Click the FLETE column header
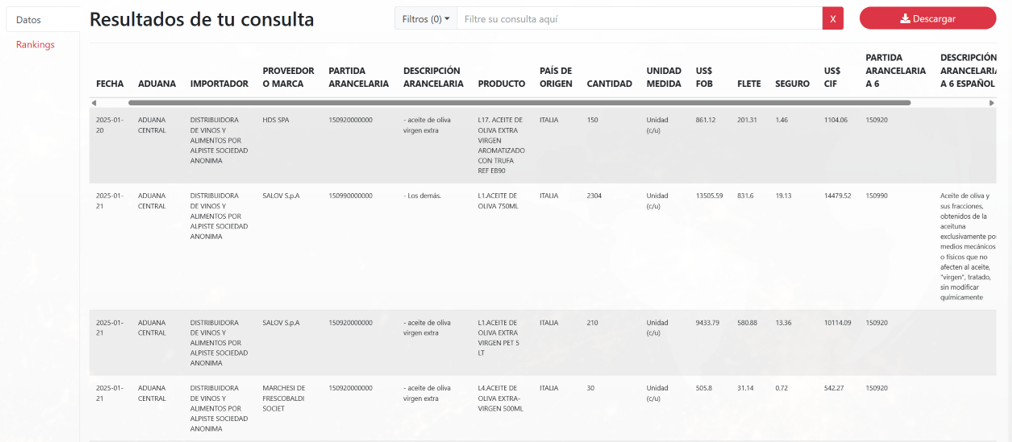 pyautogui.click(x=749, y=84)
